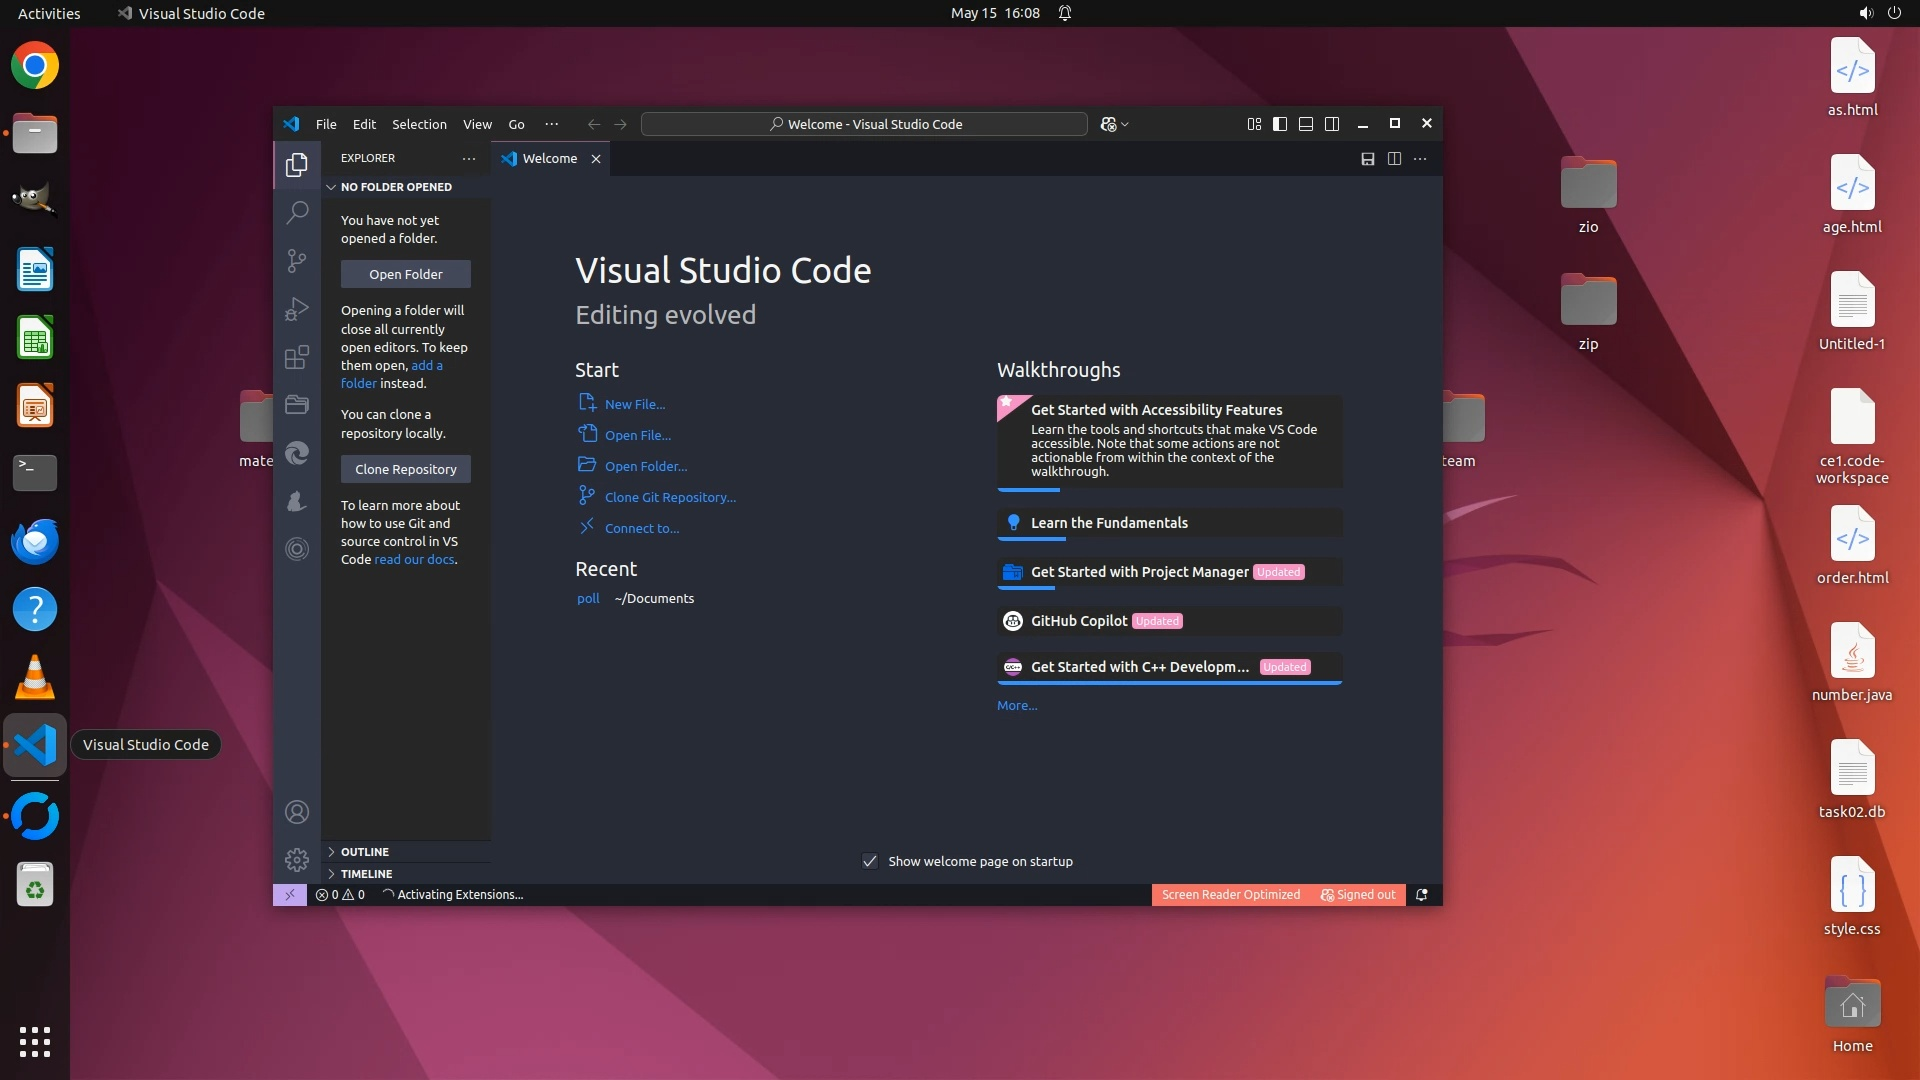Screen dimensions: 1920x1080
Task: Expand the Timeline section
Action: point(366,874)
